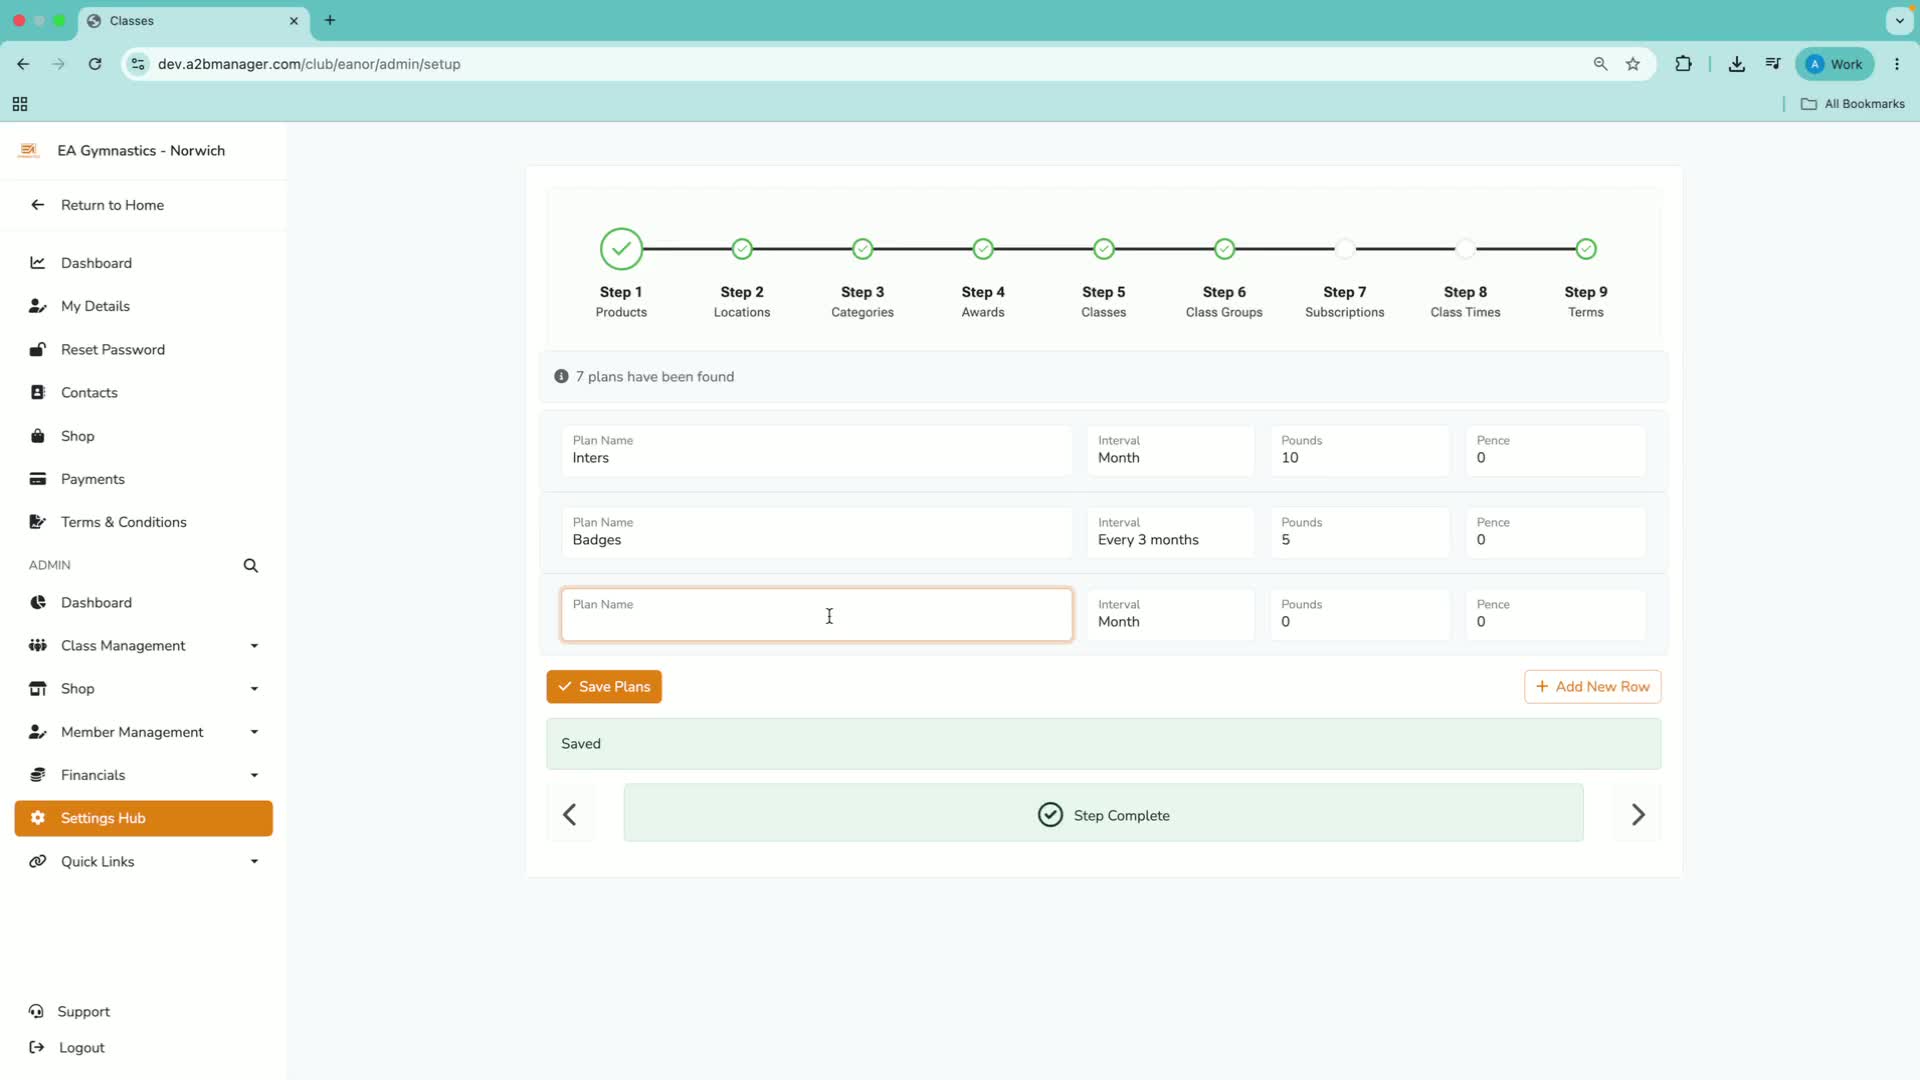Click the Payments card icon
The width and height of the screenshot is (1920, 1080).
click(38, 479)
